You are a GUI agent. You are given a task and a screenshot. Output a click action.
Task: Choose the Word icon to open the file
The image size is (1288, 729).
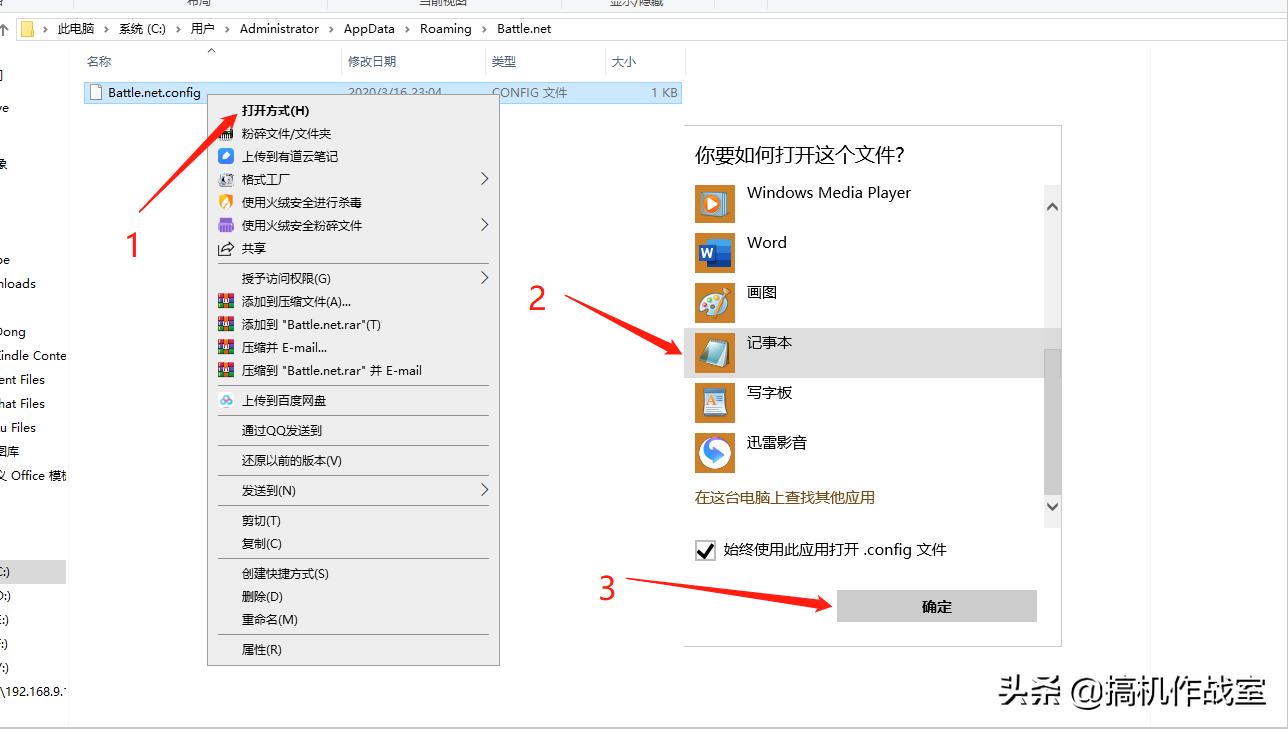click(x=714, y=252)
